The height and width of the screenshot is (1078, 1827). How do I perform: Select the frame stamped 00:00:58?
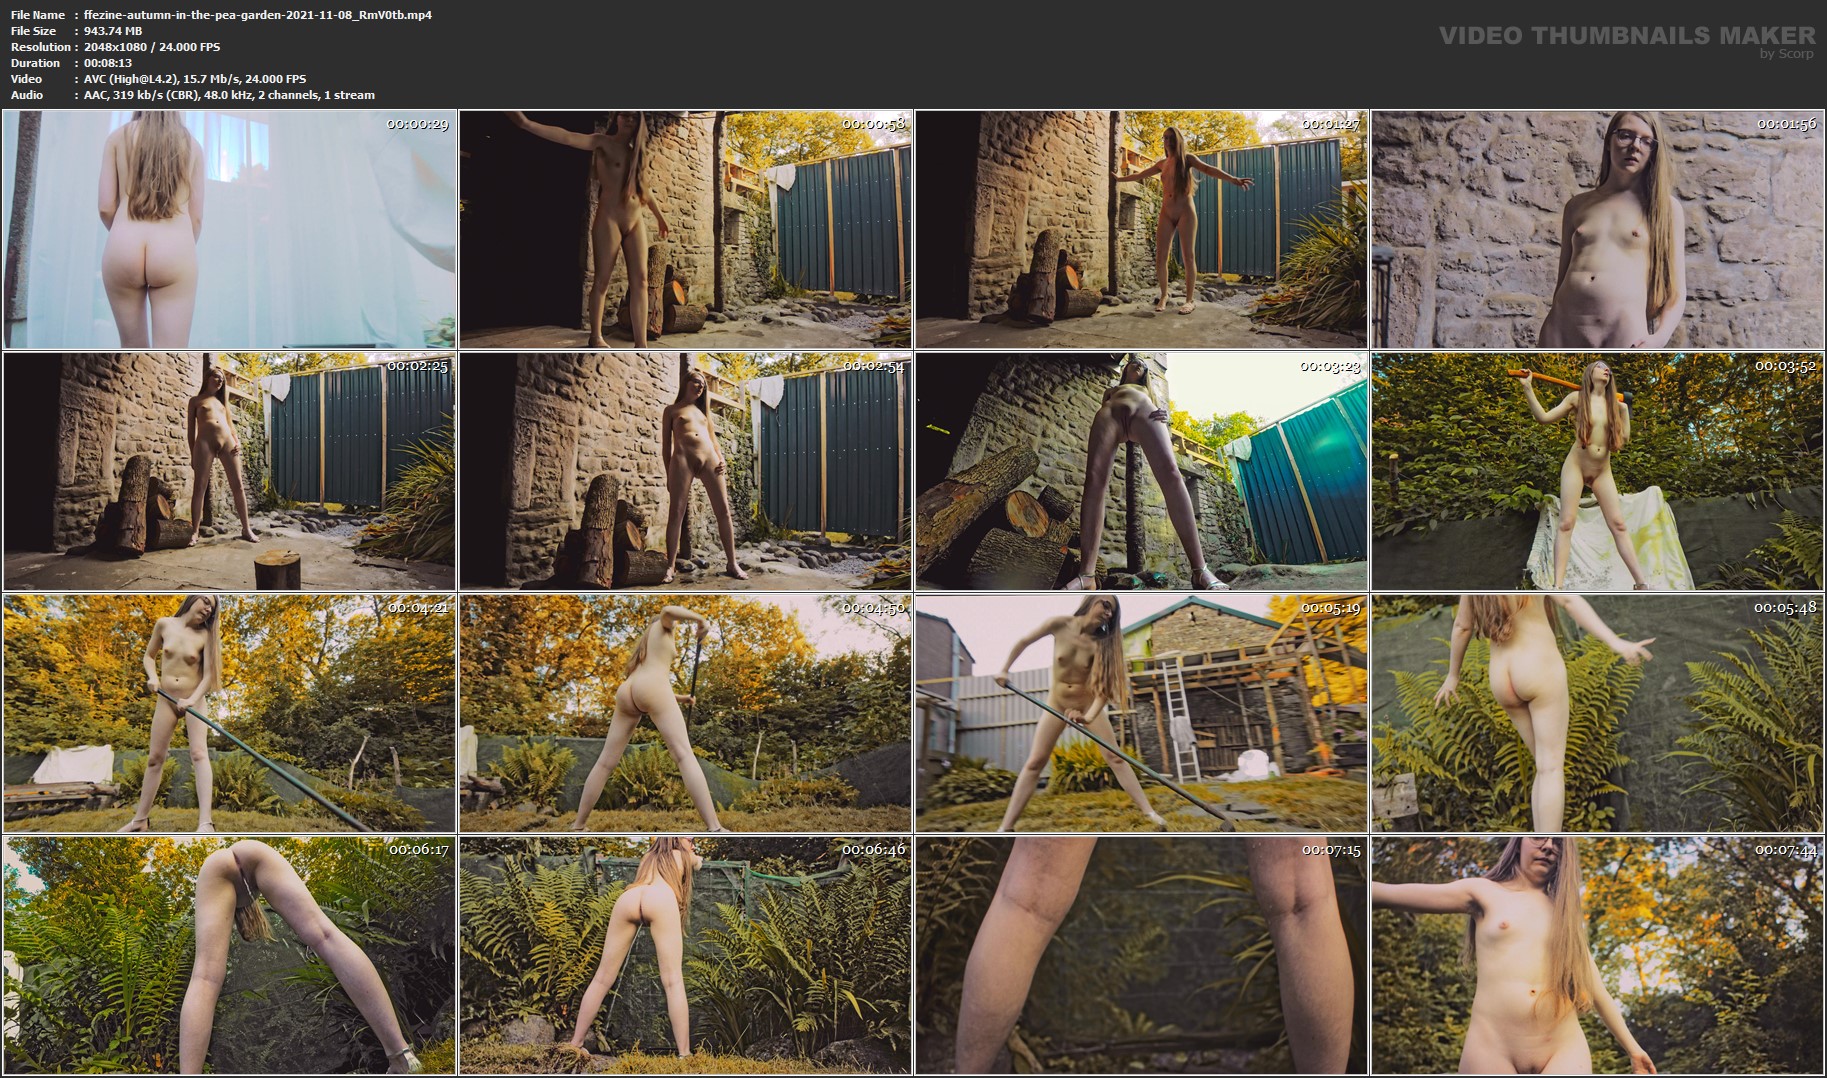pyautogui.click(x=685, y=229)
